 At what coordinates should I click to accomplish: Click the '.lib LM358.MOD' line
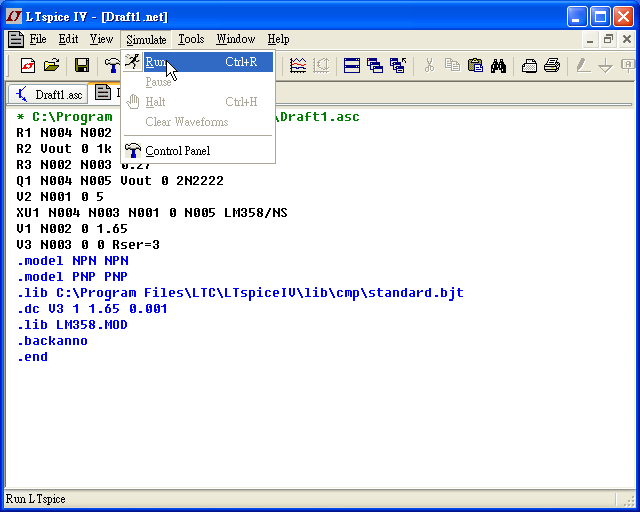tap(72, 325)
